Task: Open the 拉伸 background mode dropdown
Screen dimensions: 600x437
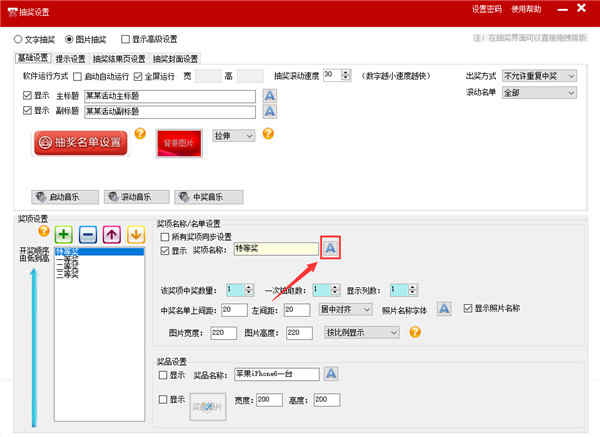Action: (x=234, y=135)
